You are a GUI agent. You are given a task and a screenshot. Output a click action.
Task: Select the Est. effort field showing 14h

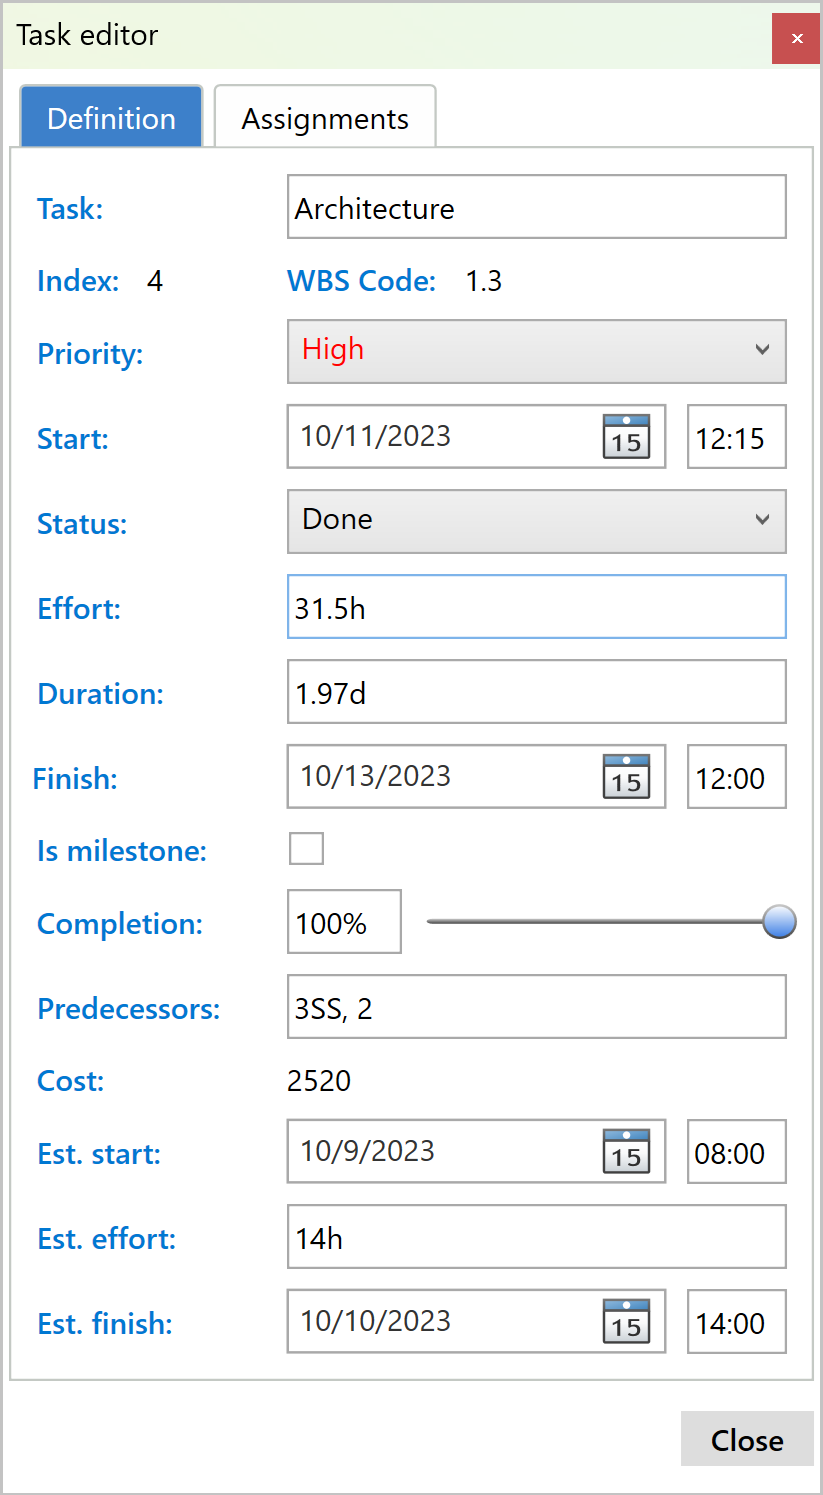click(x=537, y=1237)
